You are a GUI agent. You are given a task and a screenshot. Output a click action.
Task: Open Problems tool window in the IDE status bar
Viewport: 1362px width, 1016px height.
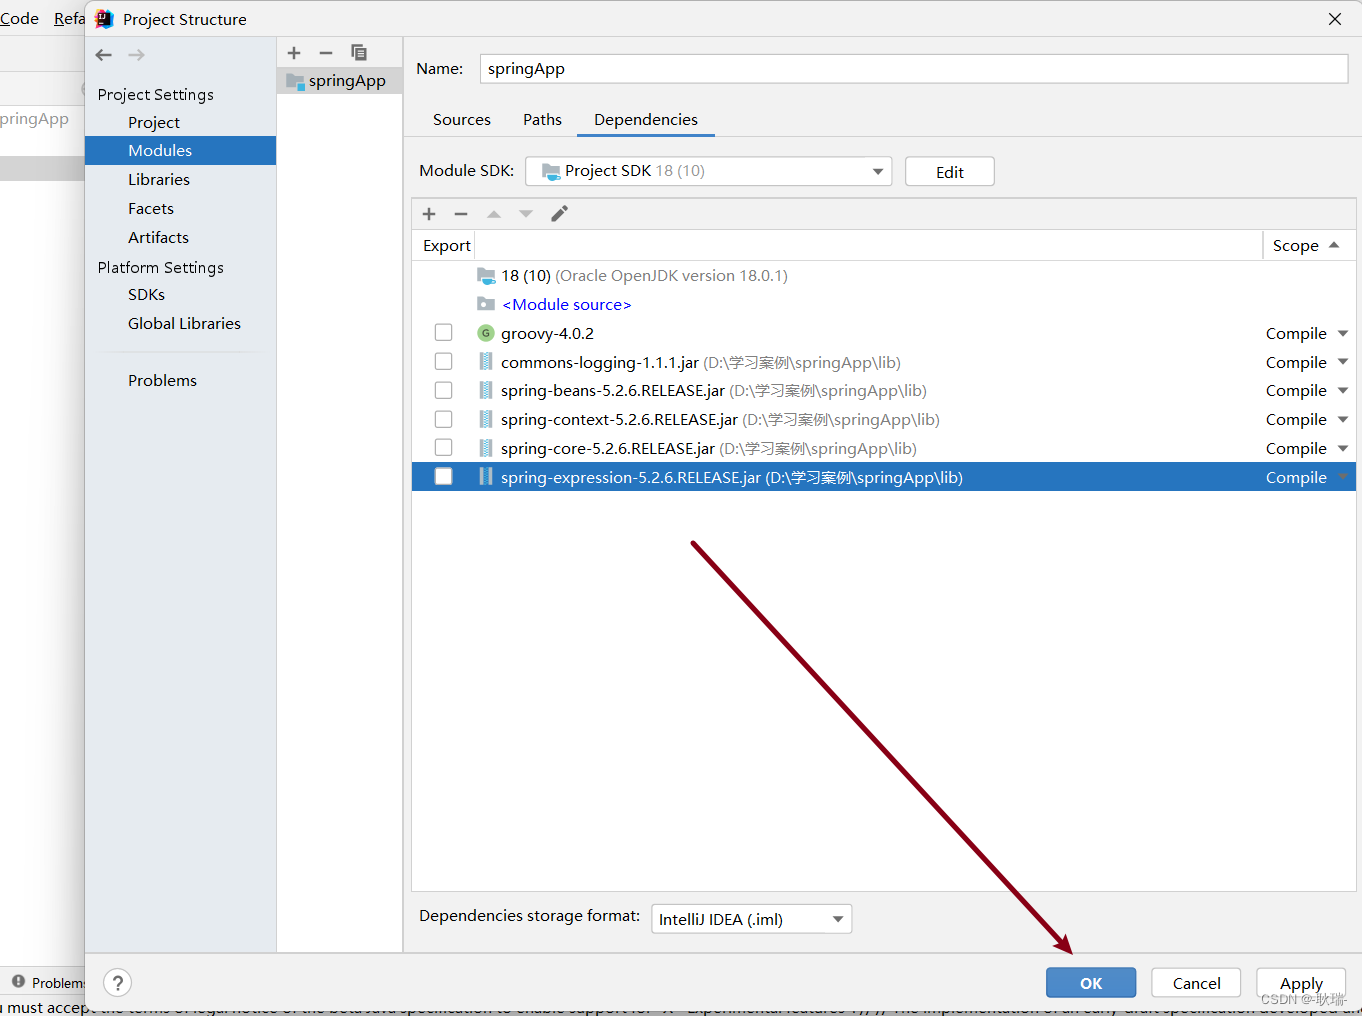tap(48, 982)
